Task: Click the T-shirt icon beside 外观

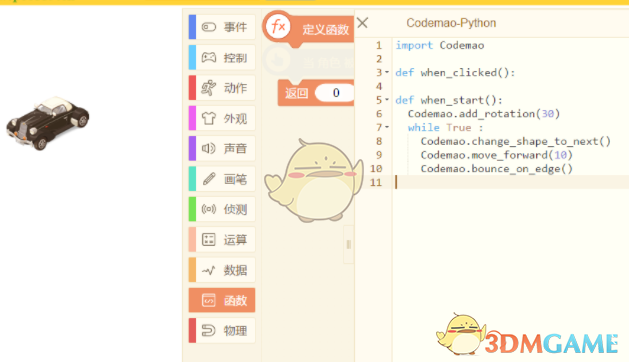Action: (x=209, y=118)
